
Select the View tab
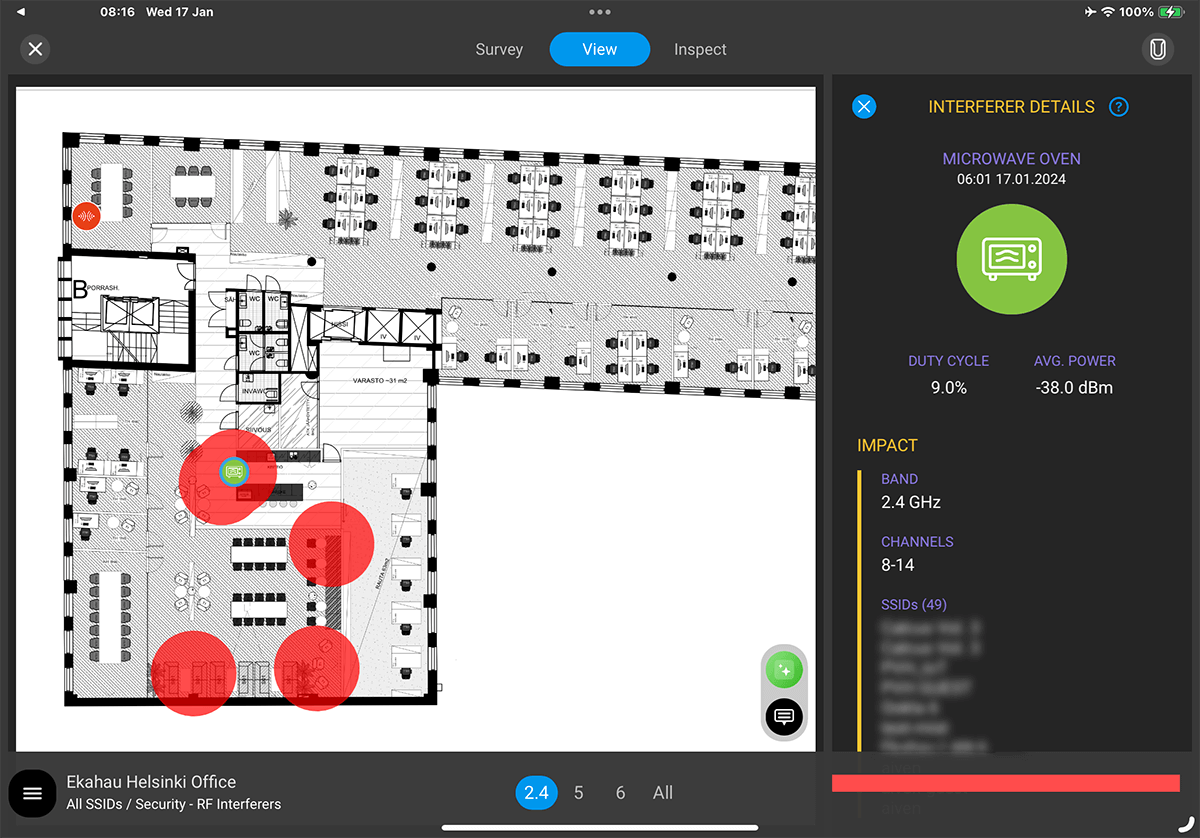click(x=600, y=49)
